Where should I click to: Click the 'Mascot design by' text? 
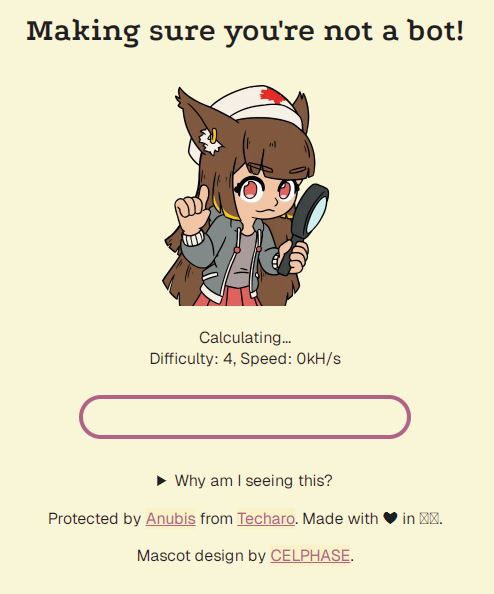coord(201,556)
